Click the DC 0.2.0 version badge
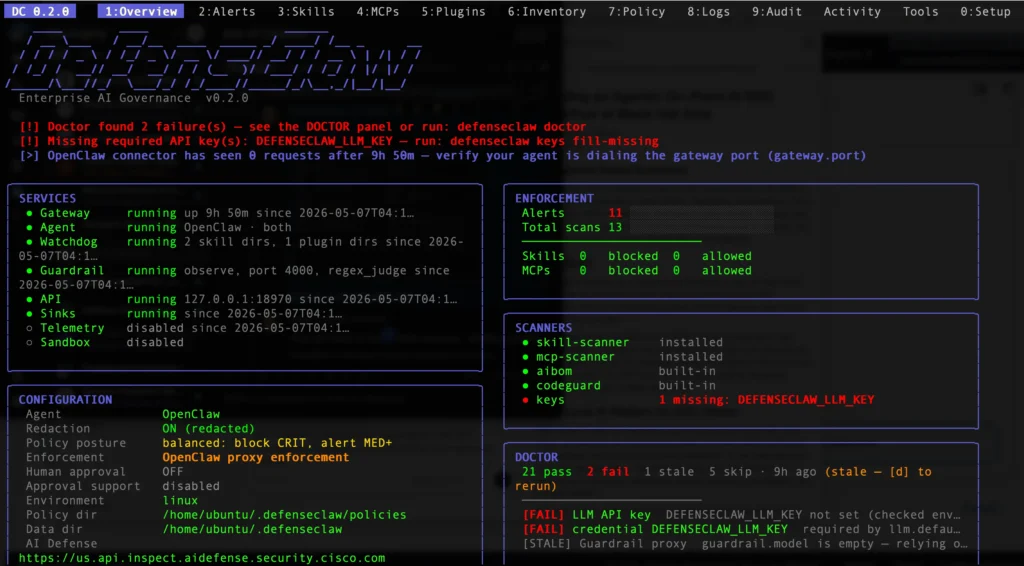Viewport: 1024px width, 566px height. tap(40, 11)
